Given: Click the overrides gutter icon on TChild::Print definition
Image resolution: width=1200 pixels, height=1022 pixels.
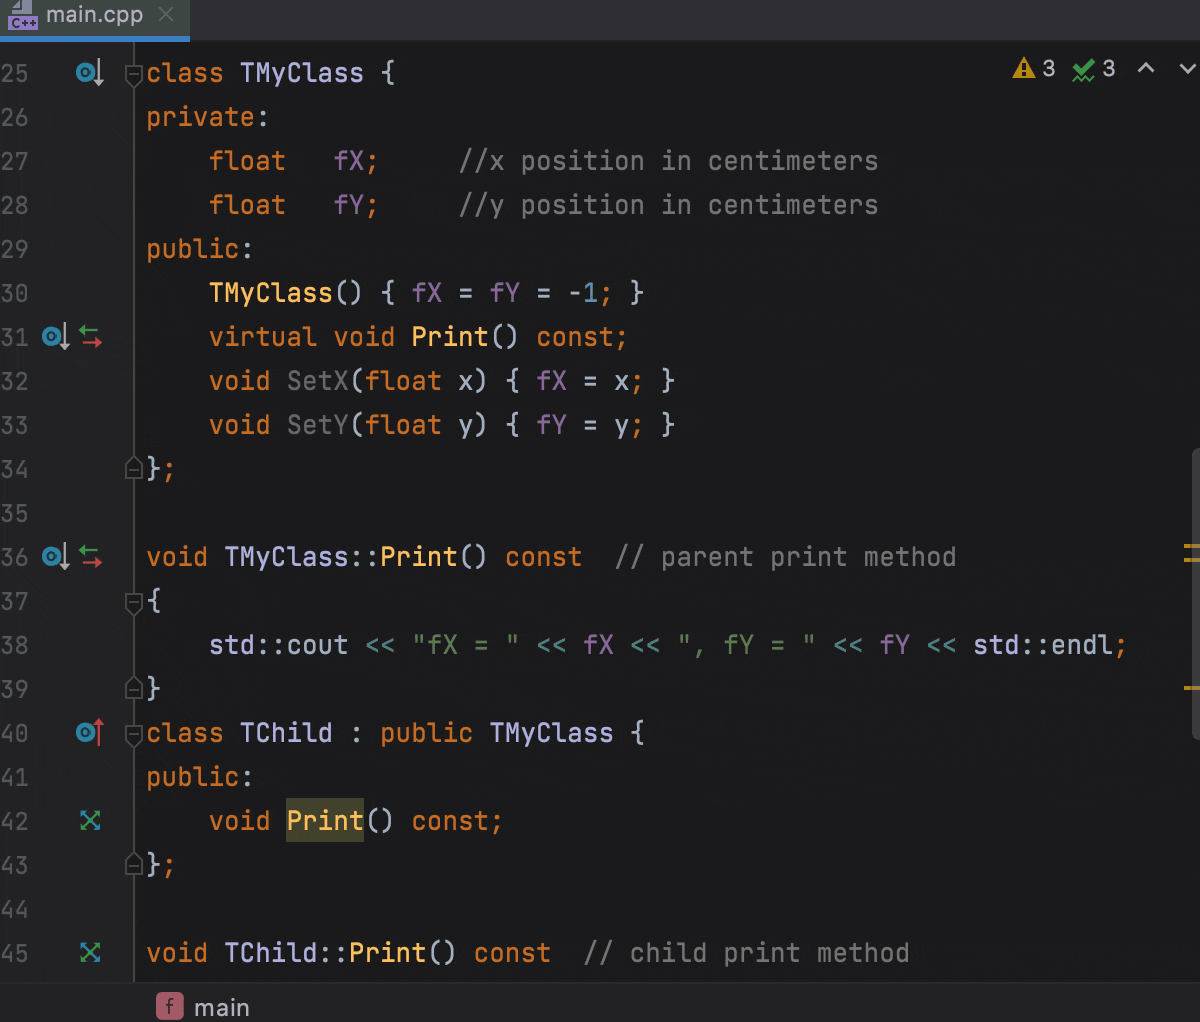Looking at the screenshot, I should (x=89, y=952).
